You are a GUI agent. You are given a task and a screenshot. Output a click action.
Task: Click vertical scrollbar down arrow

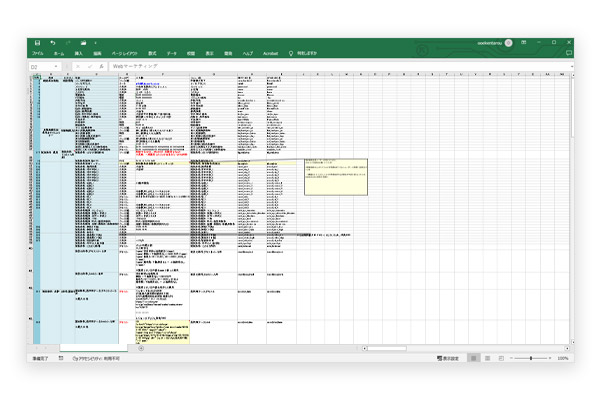[x=572, y=341]
